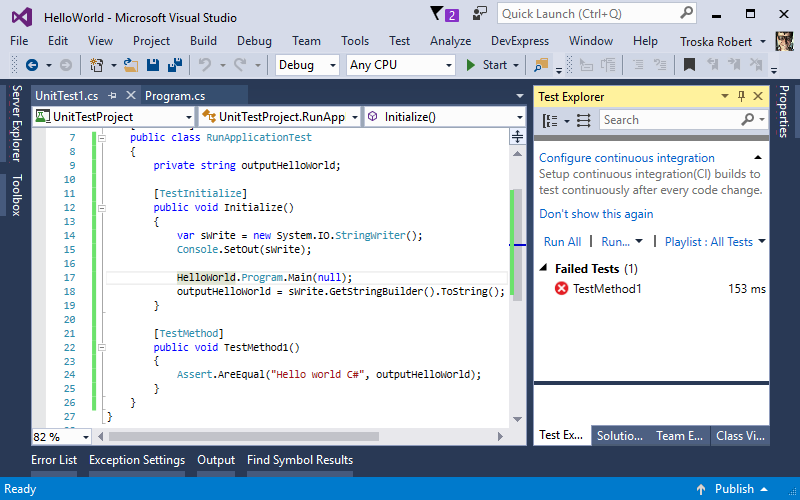Open the UnitTestProject dropdown
Screen dimensions: 800x500
point(189,117)
